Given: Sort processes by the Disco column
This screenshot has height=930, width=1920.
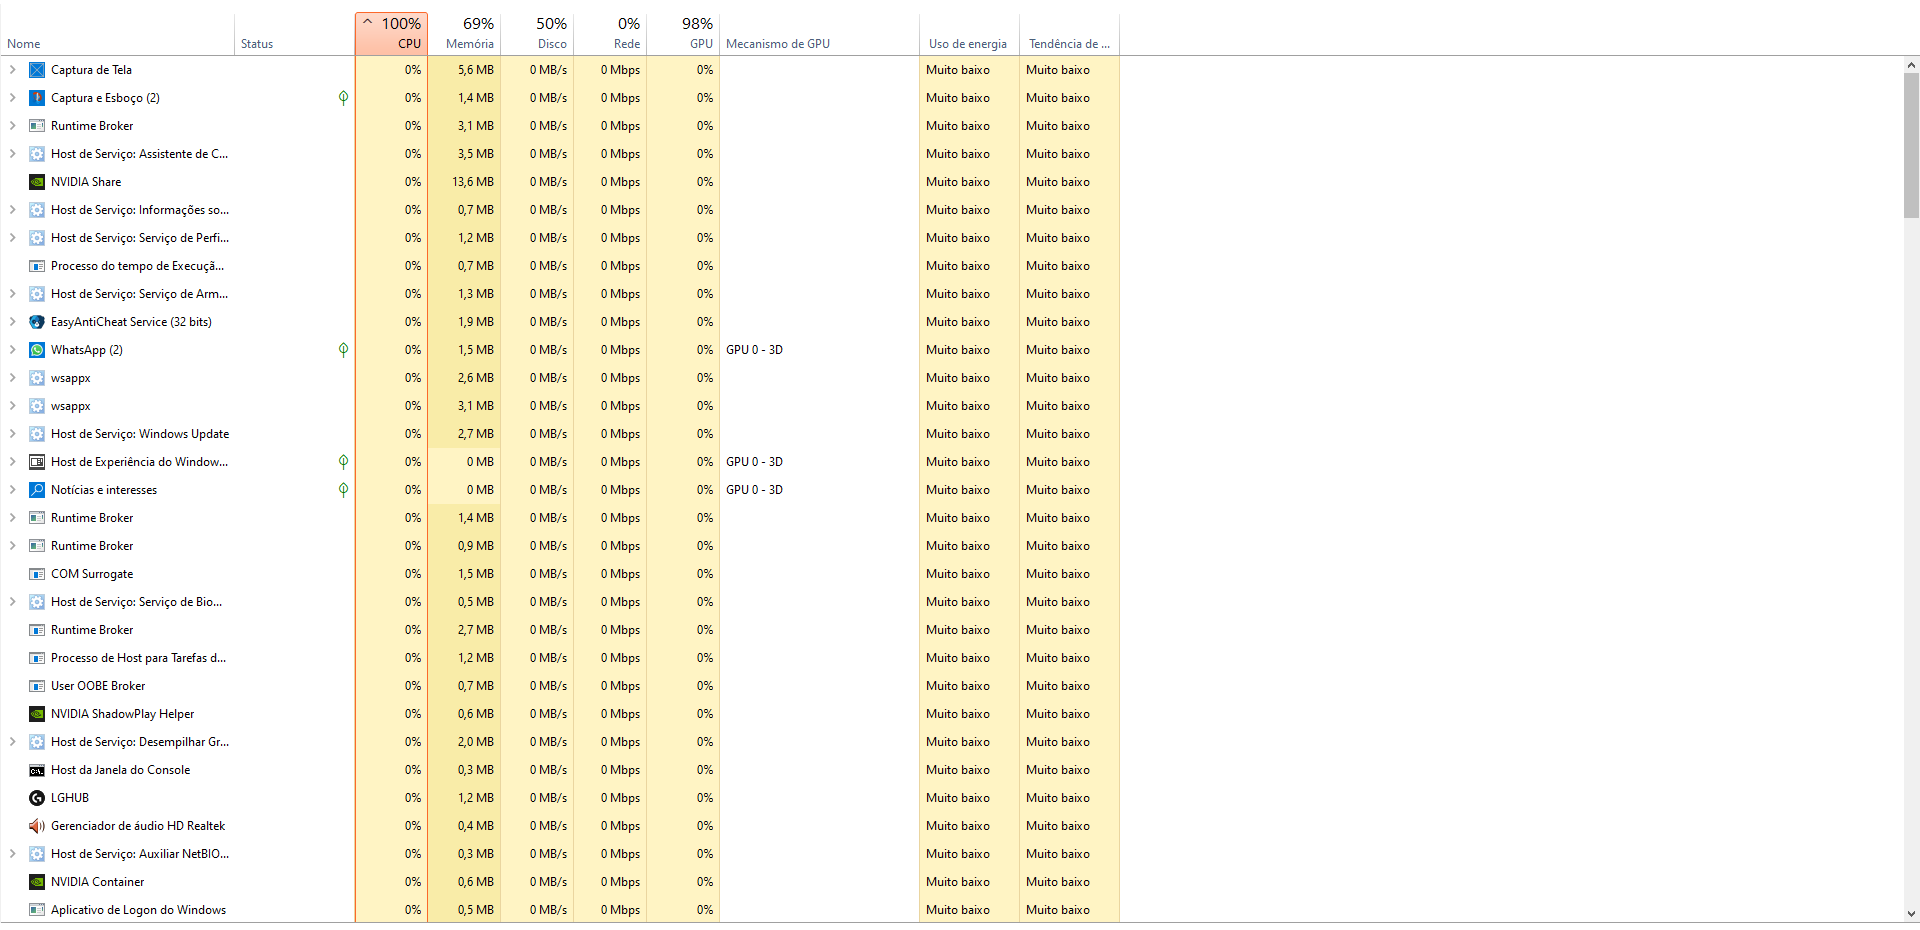Looking at the screenshot, I should coord(537,34).
